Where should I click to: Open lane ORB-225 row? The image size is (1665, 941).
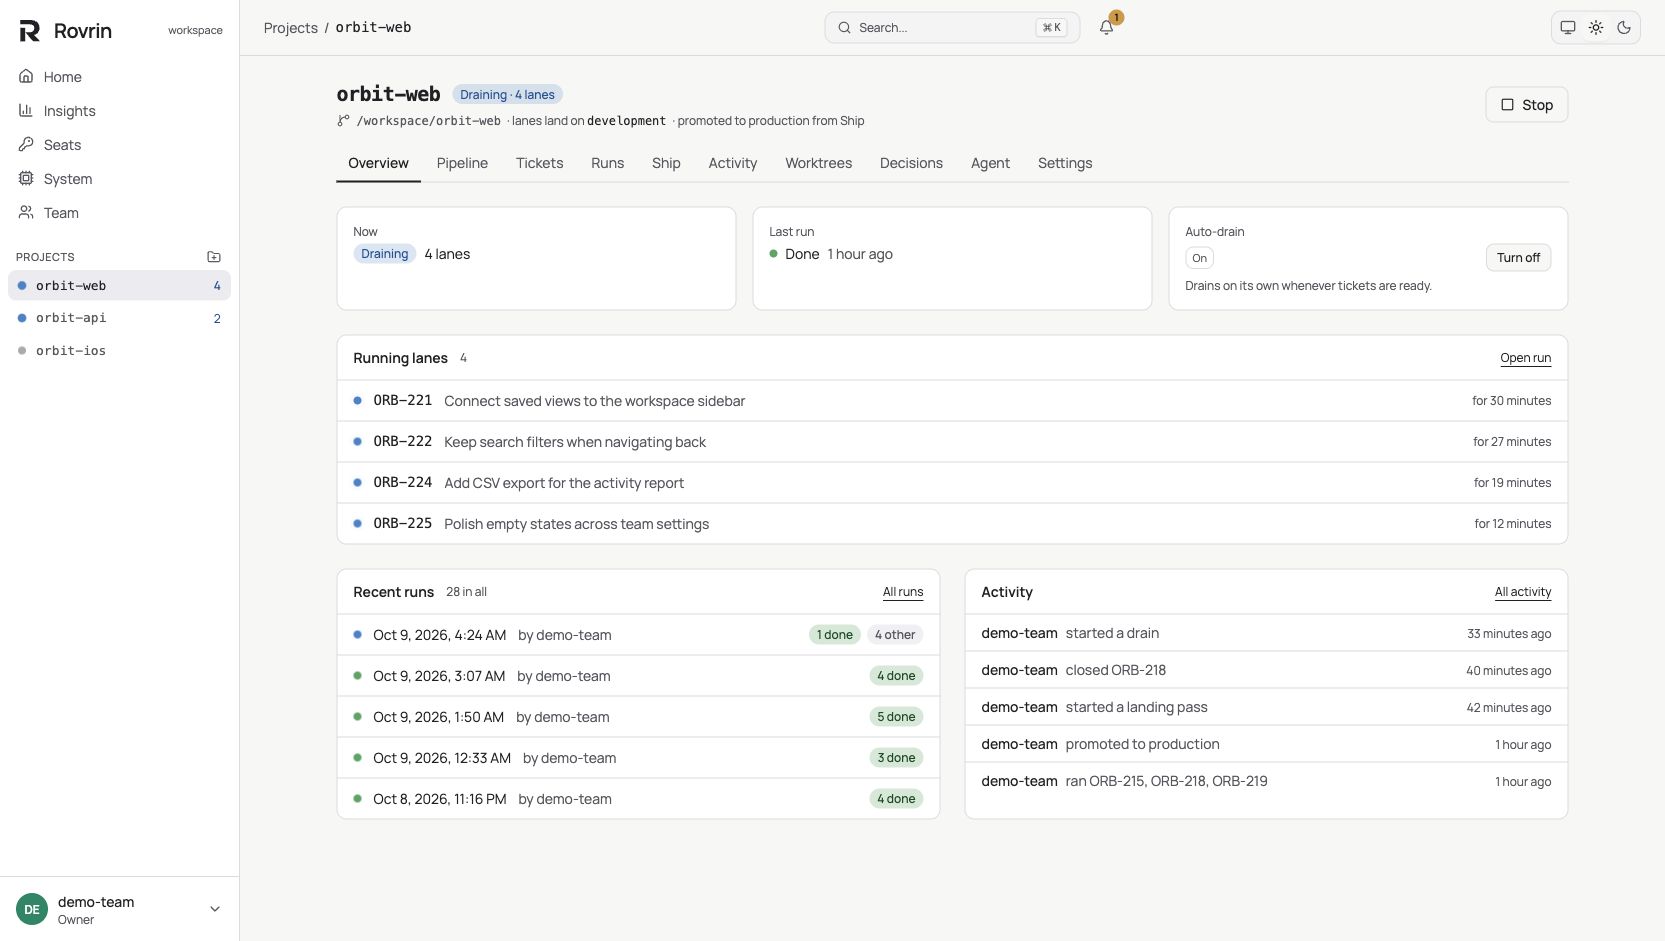pos(952,524)
